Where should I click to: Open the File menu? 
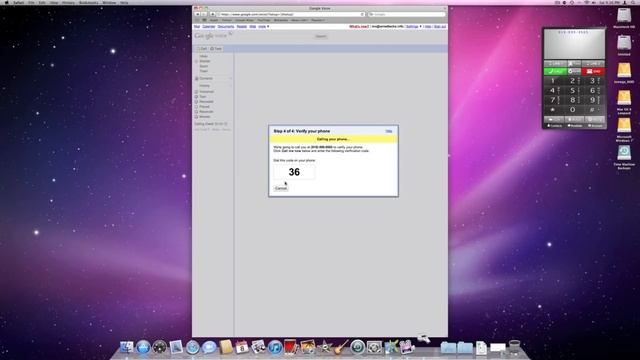(x=31, y=2)
